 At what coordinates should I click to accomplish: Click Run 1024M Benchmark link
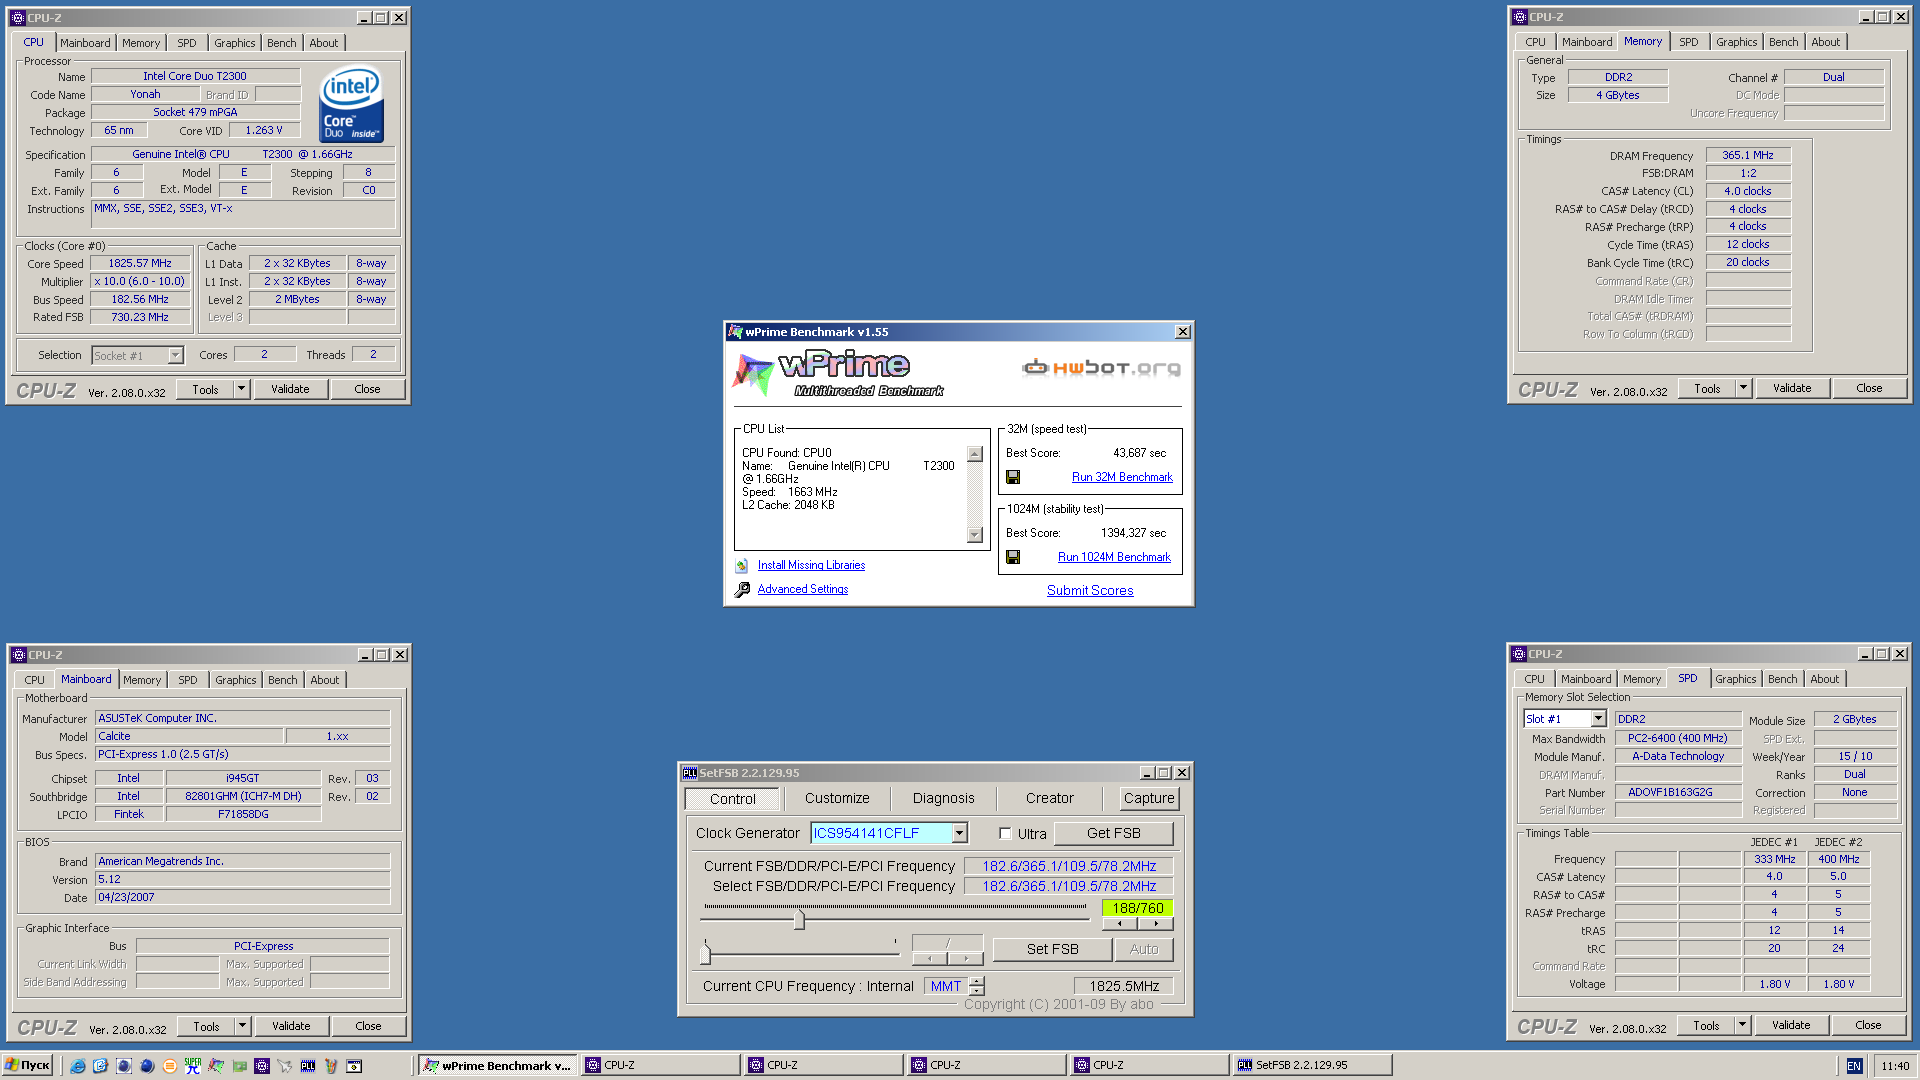tap(1114, 557)
